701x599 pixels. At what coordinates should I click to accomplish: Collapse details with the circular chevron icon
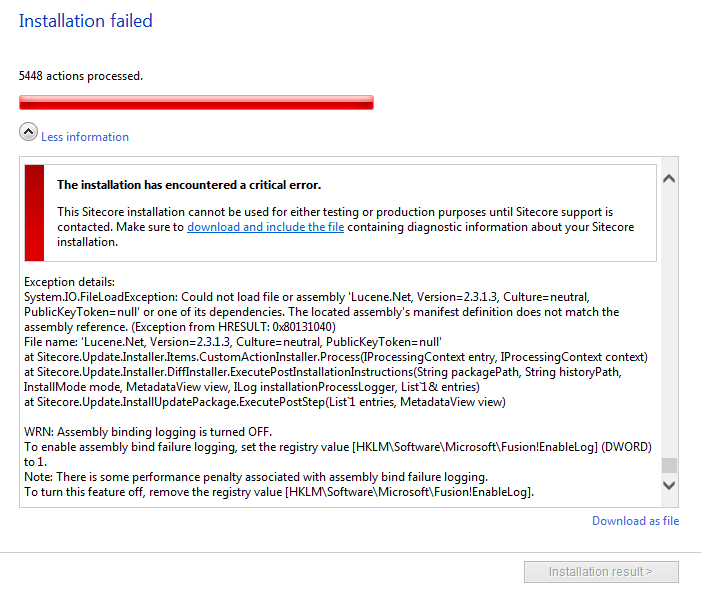coord(28,132)
